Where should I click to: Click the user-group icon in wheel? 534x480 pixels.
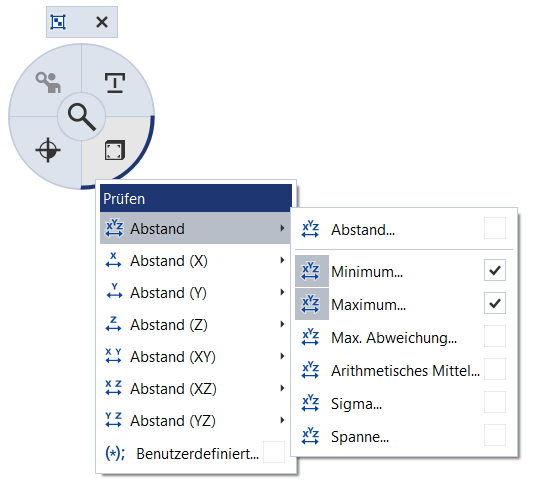pos(48,83)
